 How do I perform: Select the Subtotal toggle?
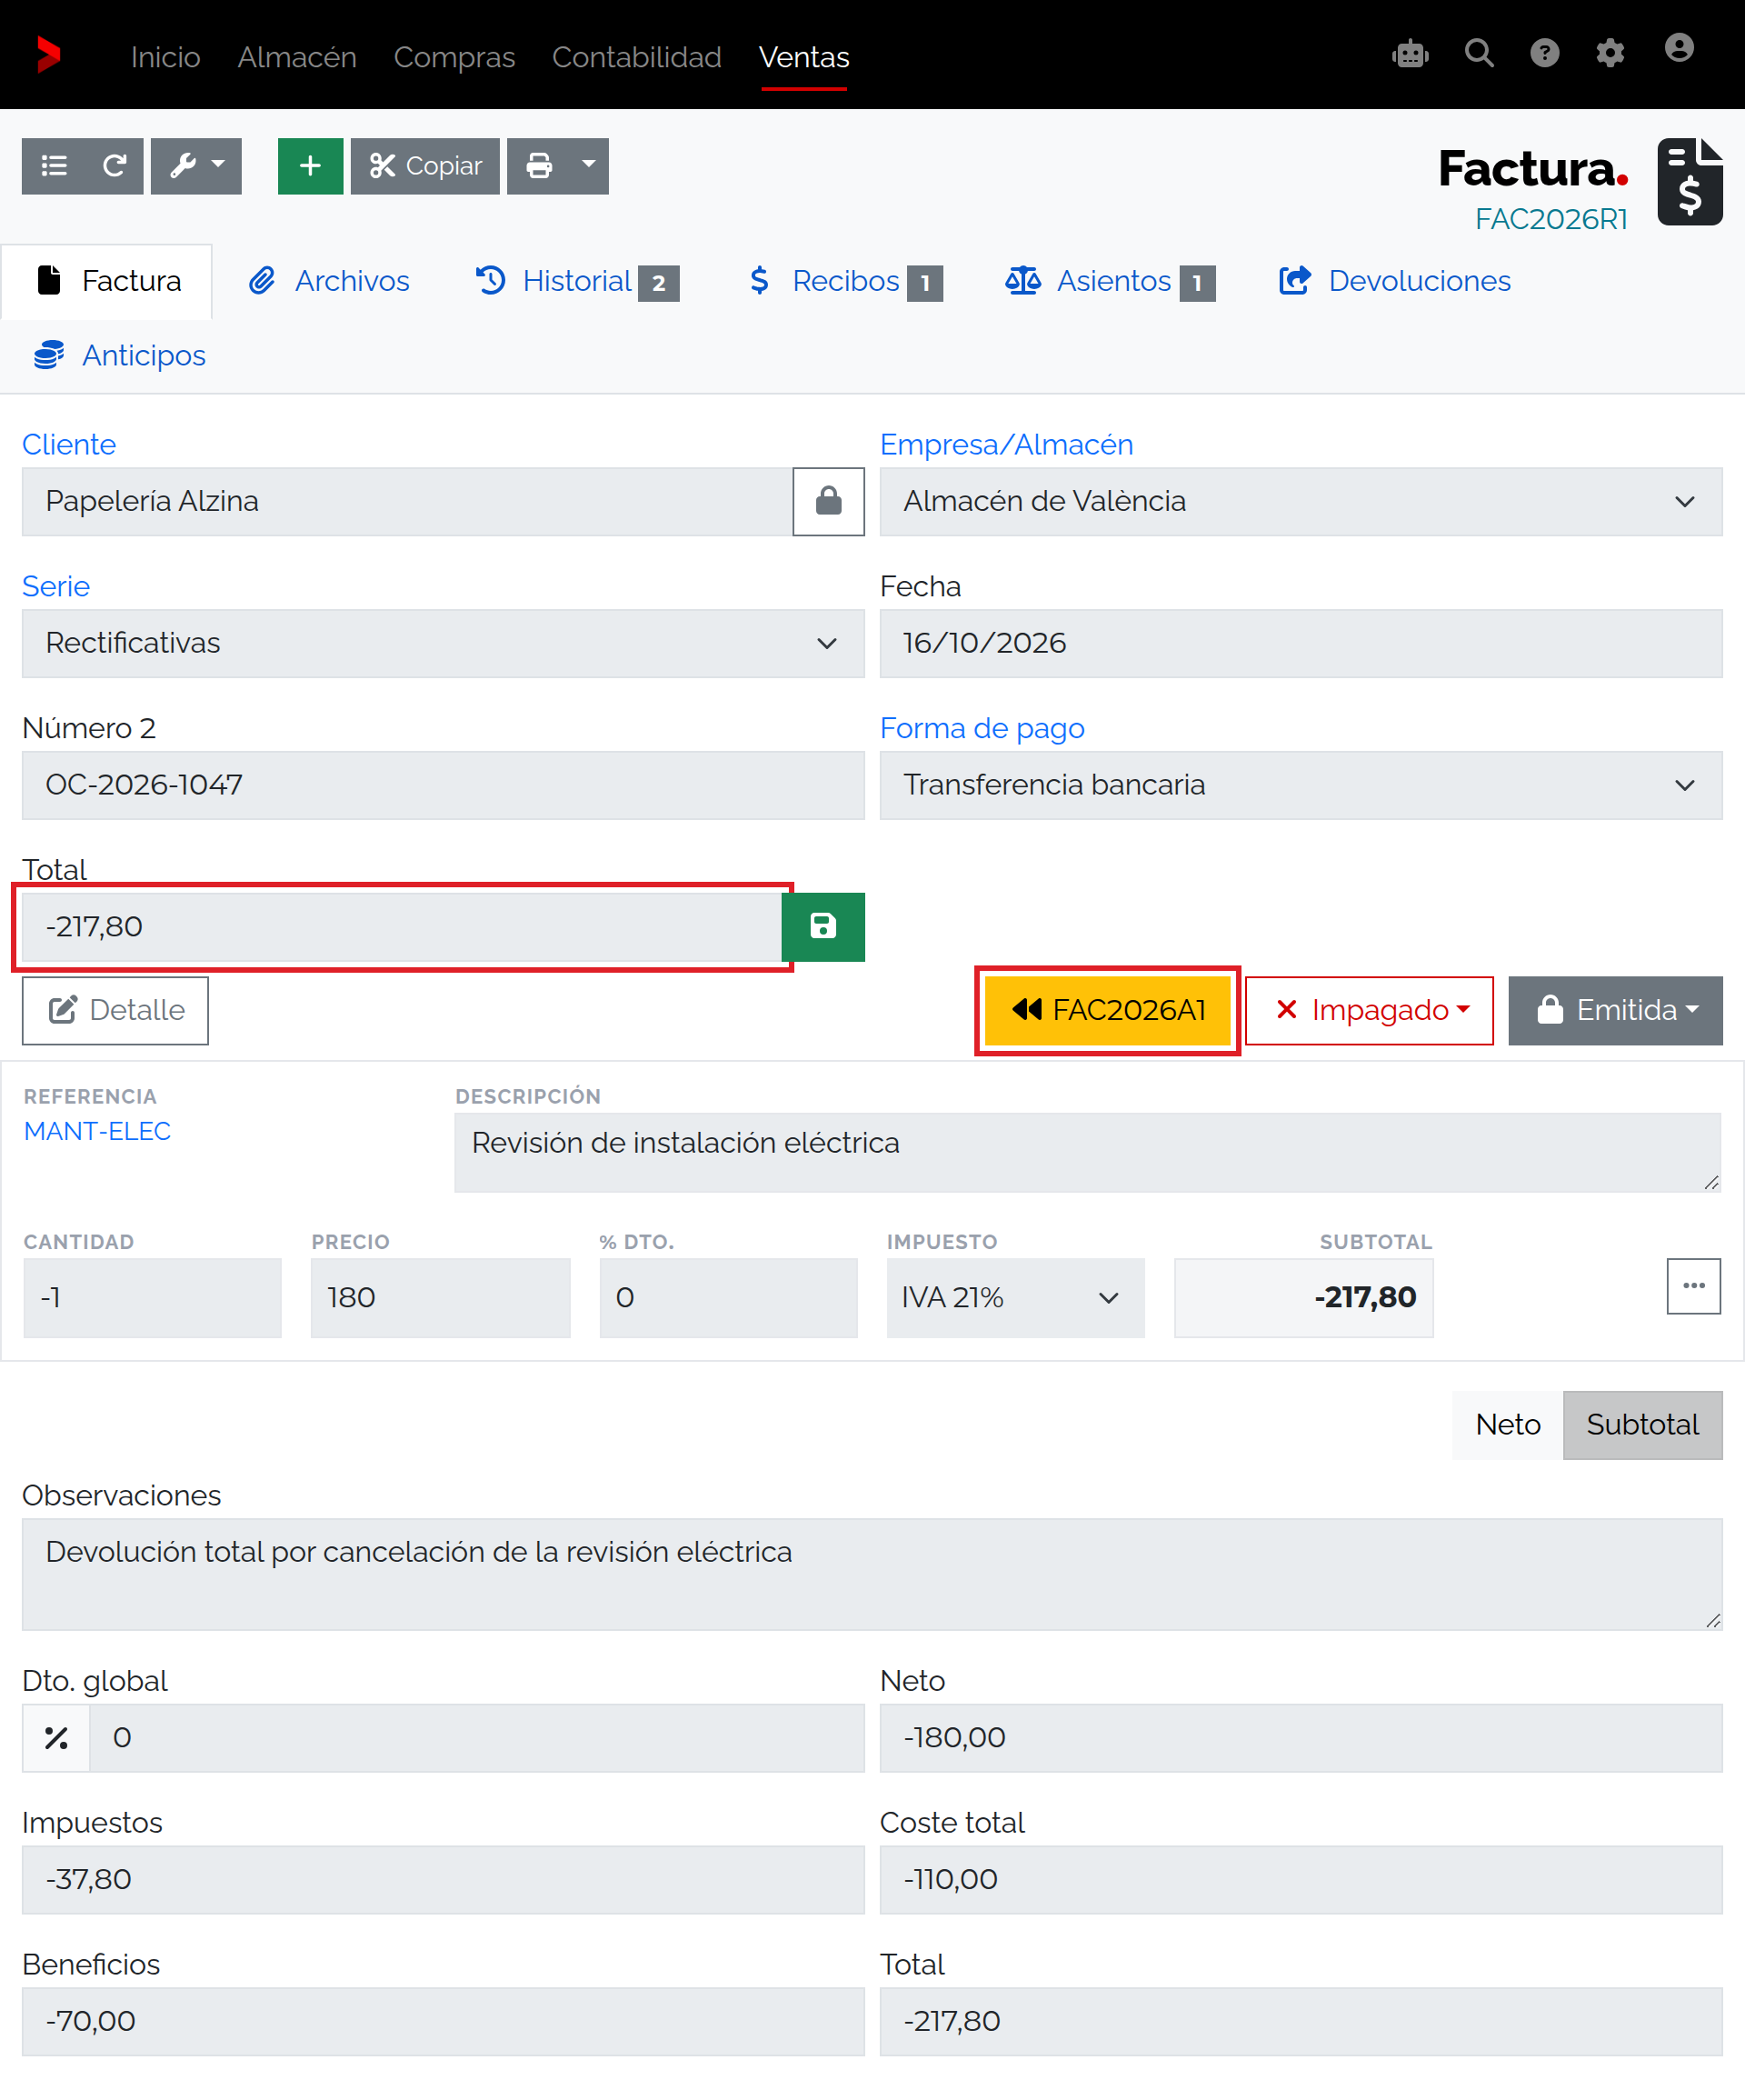[x=1642, y=1424]
